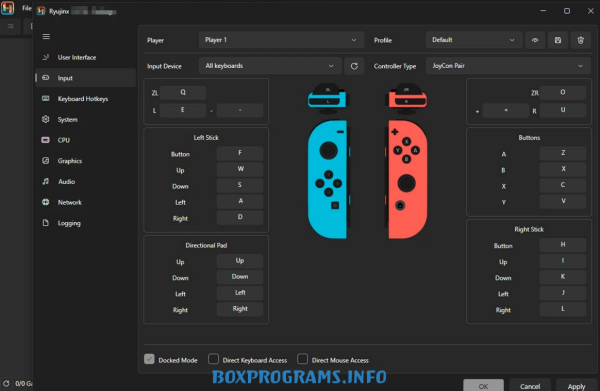Expand the All keyboards input device dropdown
This screenshot has height=391, width=600.
coord(270,66)
